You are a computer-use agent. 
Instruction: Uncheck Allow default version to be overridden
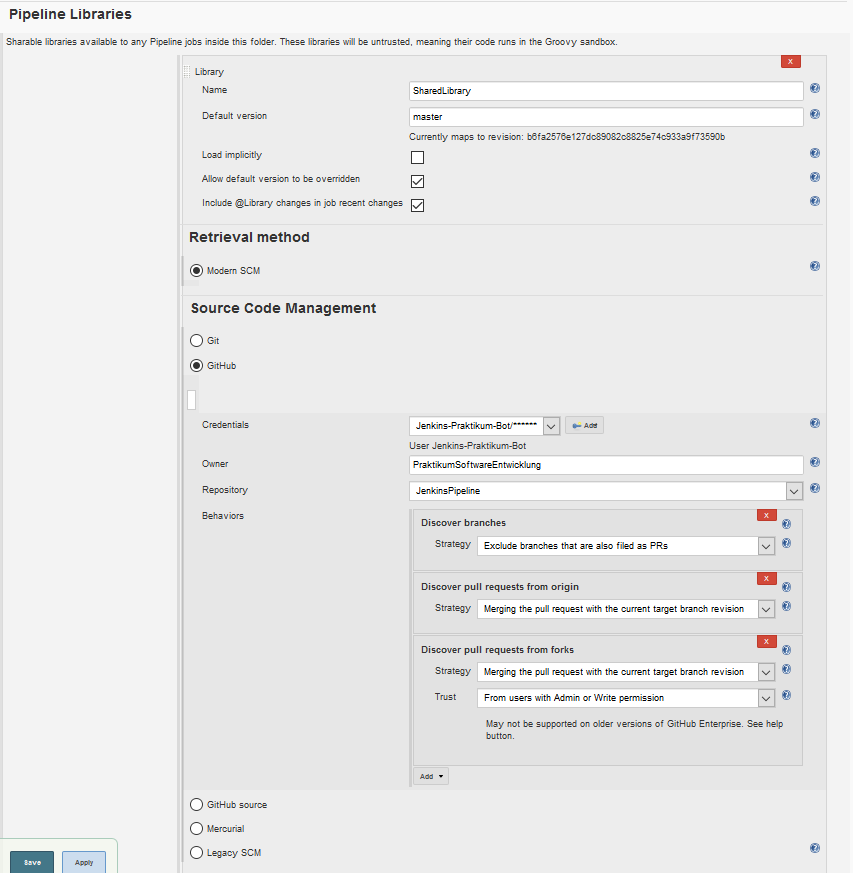pos(417,181)
